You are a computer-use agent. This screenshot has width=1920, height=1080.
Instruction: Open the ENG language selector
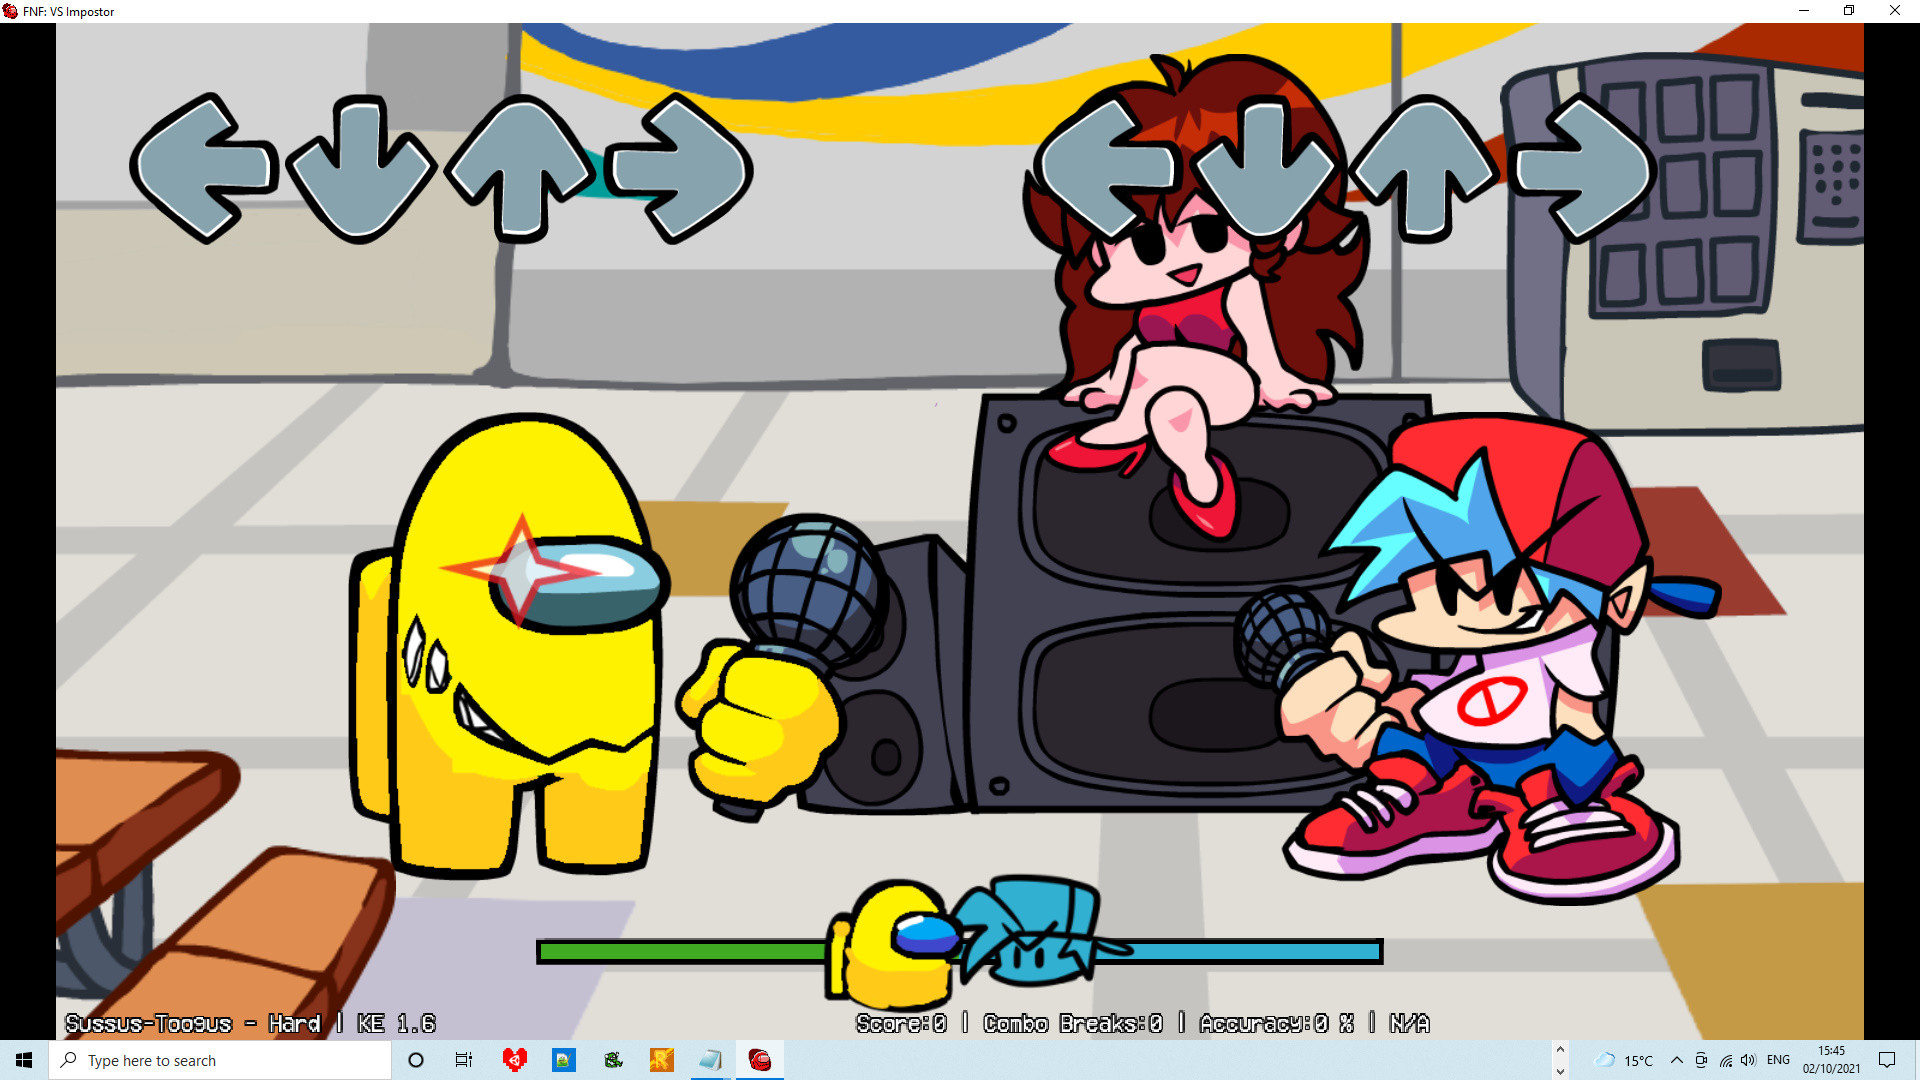click(1778, 1060)
